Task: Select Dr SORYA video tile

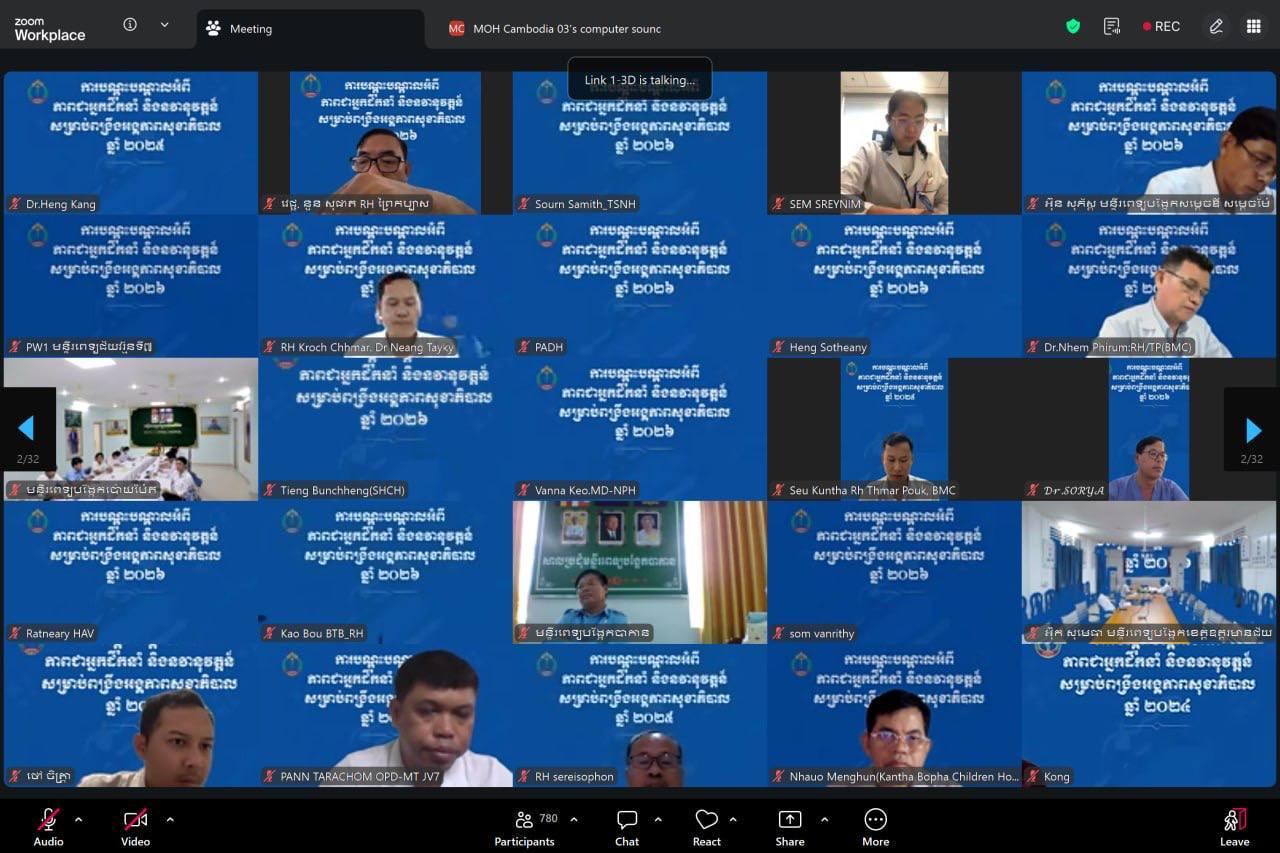Action: (x=1149, y=429)
